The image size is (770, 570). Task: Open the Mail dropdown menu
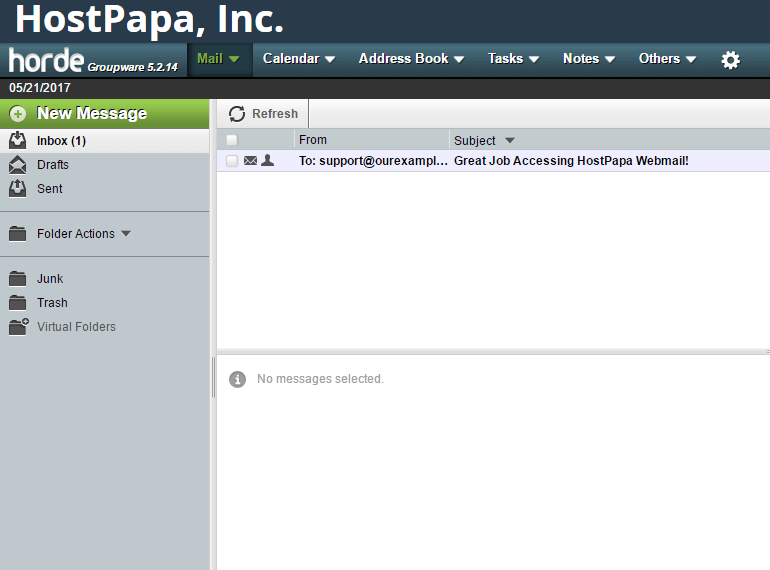[219, 59]
